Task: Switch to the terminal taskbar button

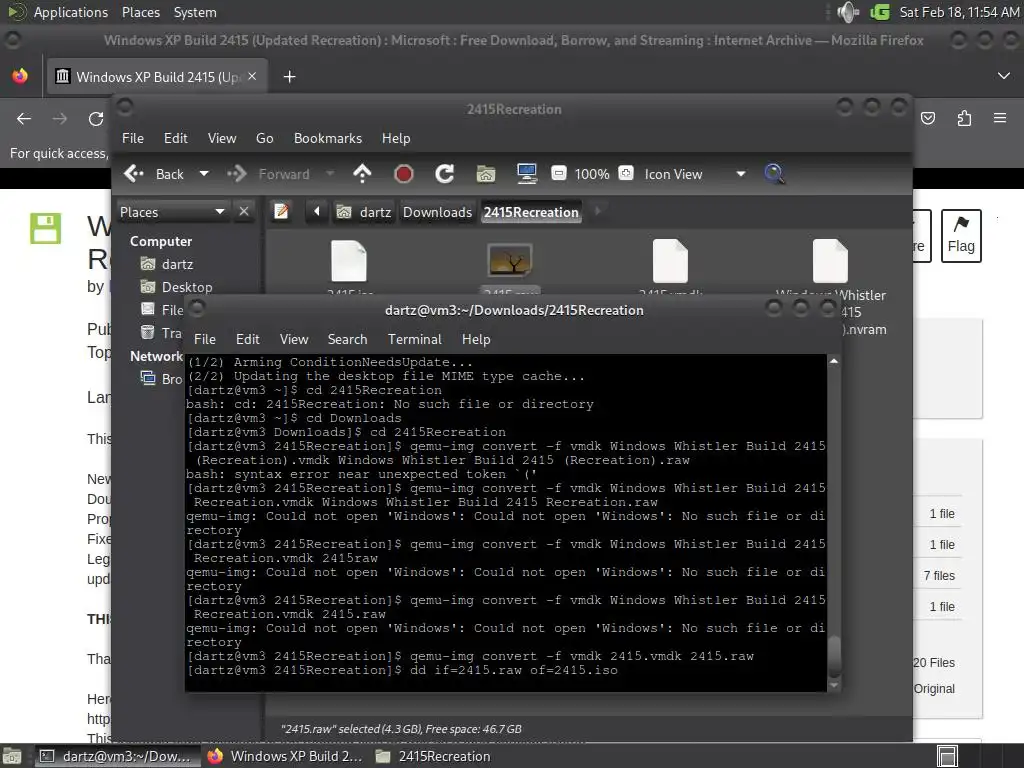Action: [116, 756]
